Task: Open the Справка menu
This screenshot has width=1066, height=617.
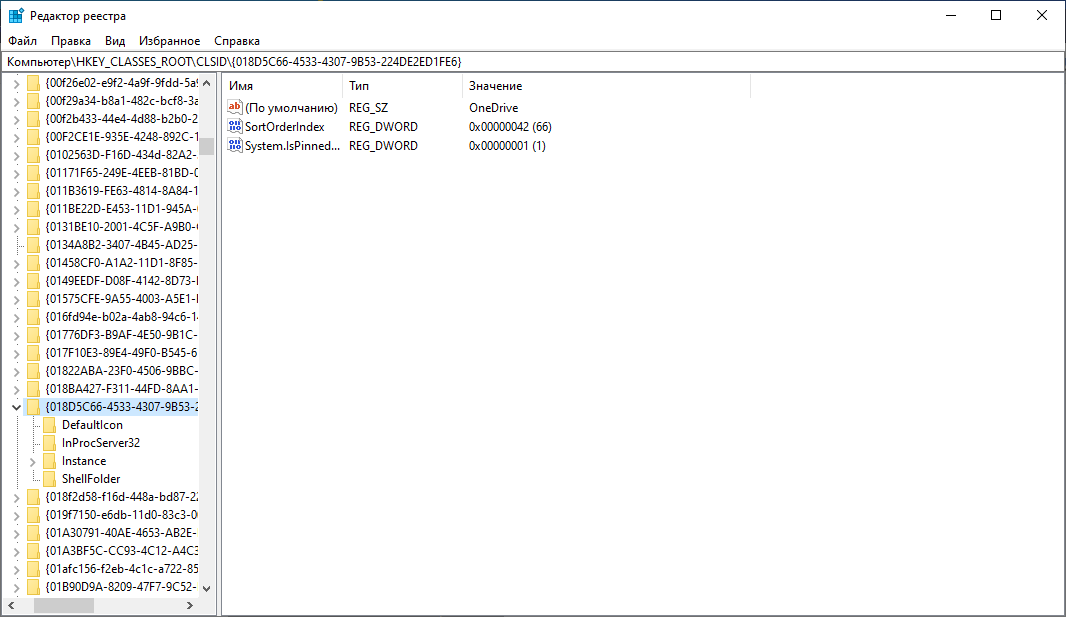Action: [x=237, y=41]
